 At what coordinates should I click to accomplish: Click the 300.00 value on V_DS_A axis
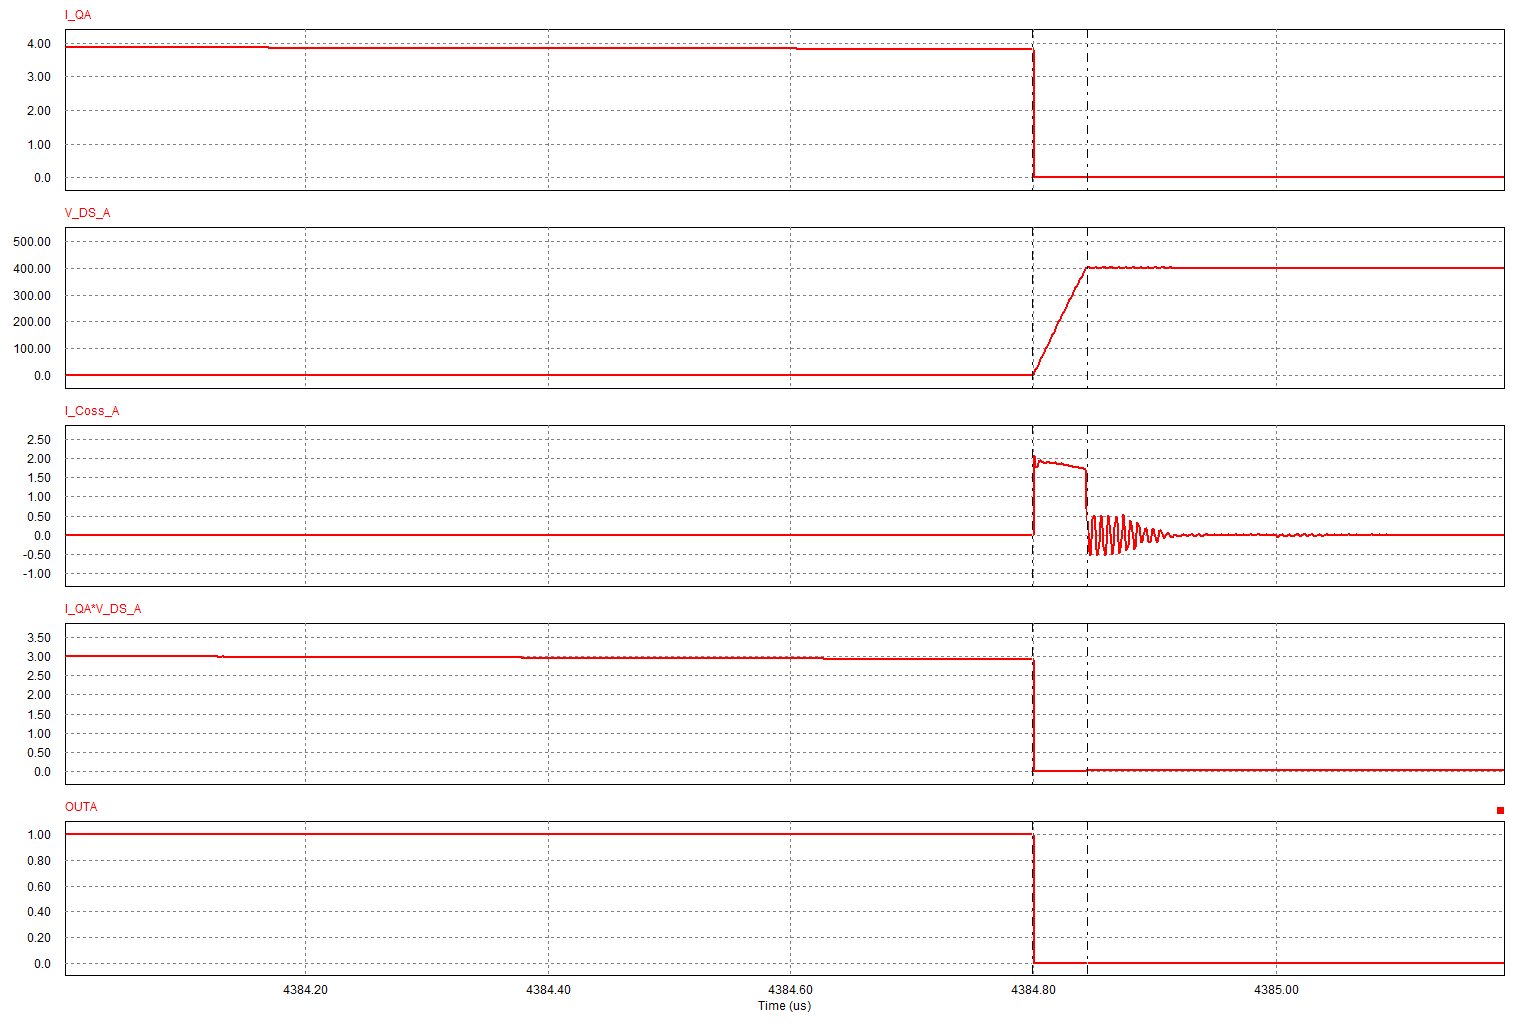point(32,296)
